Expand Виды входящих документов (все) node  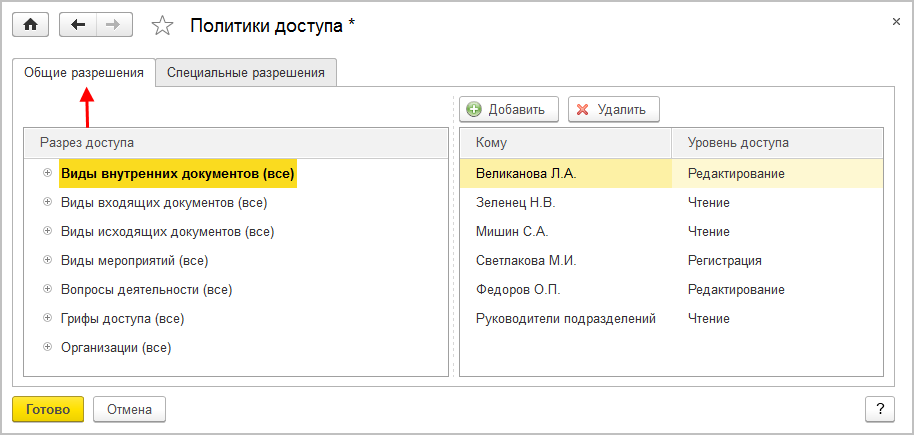click(x=47, y=202)
